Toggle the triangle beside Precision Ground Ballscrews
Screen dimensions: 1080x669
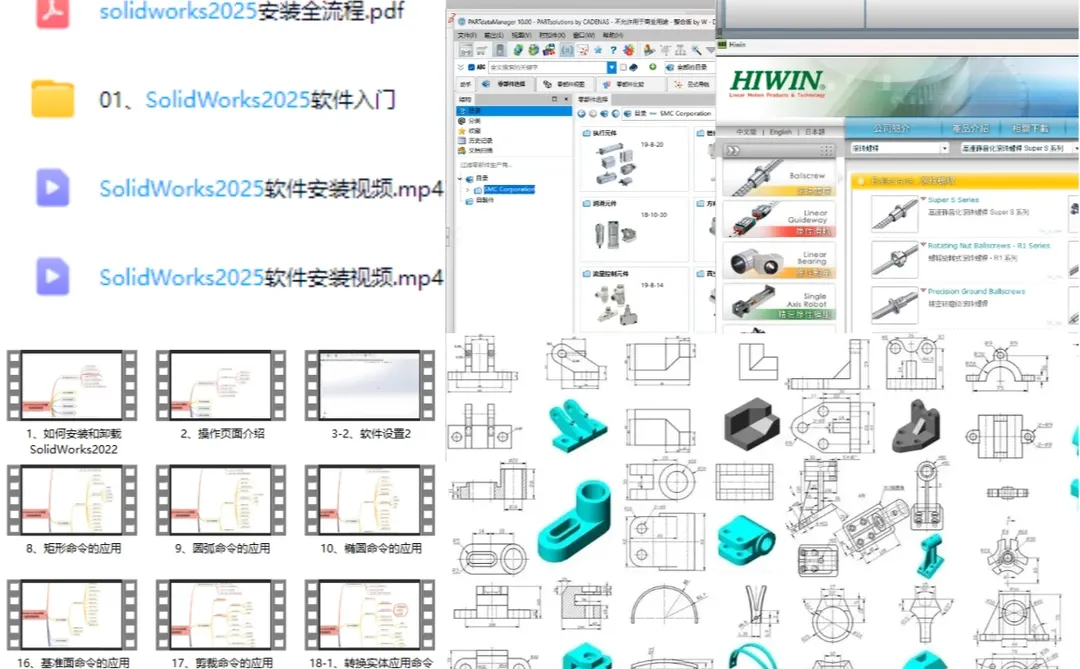coord(924,290)
